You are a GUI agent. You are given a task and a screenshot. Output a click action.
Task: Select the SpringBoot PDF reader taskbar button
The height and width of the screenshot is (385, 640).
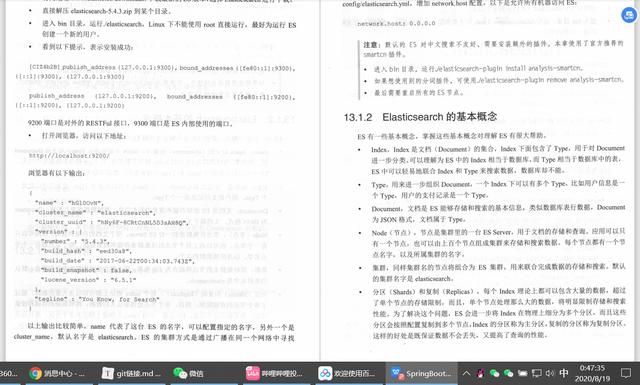click(x=421, y=373)
